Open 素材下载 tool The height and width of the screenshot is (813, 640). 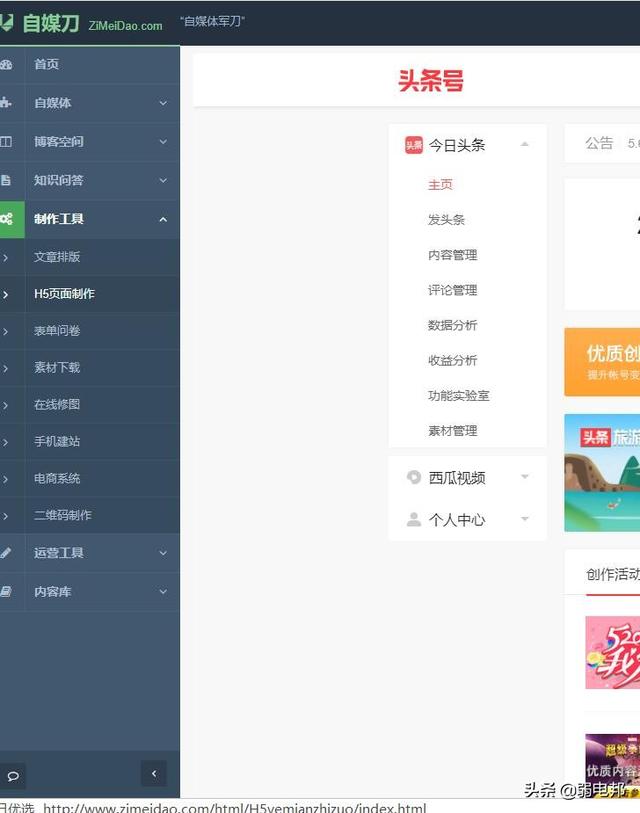tap(57, 367)
